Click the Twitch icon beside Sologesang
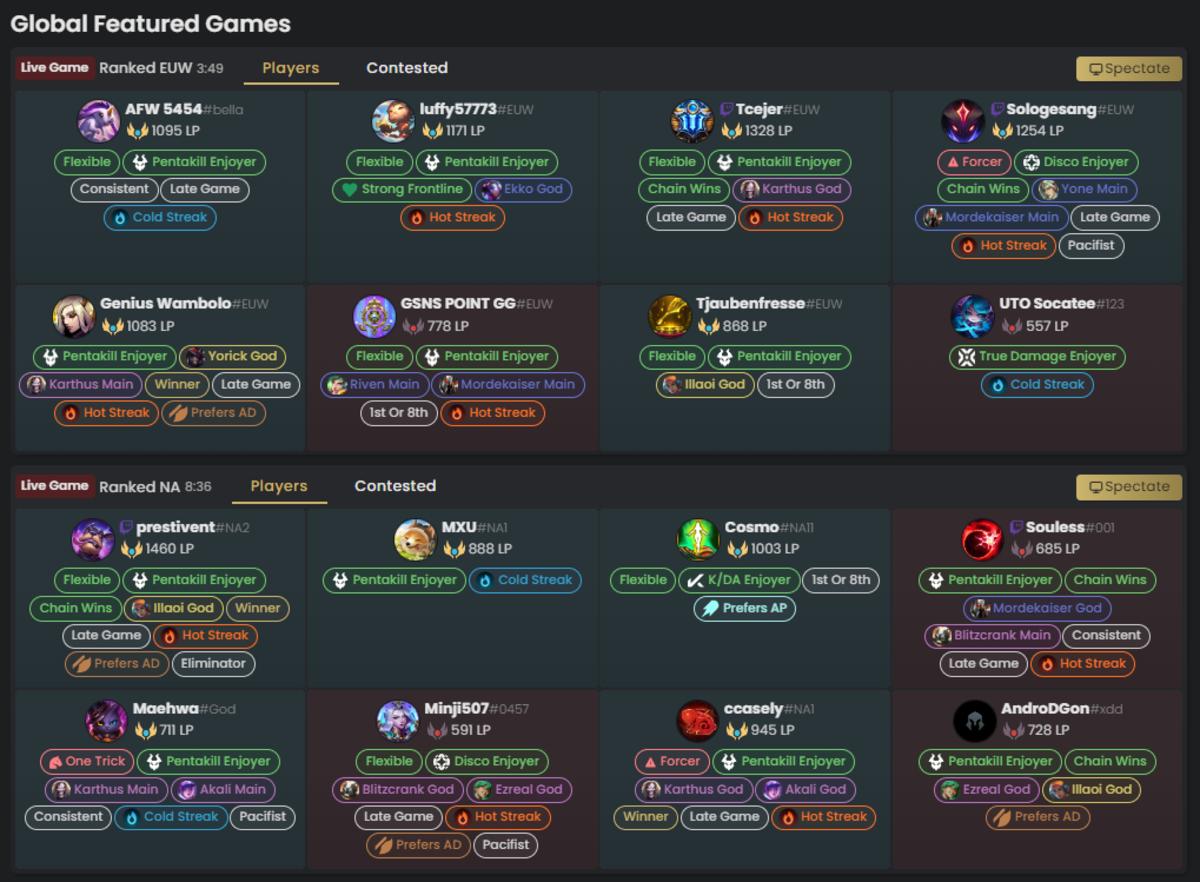Image resolution: width=1200 pixels, height=882 pixels. (997, 109)
